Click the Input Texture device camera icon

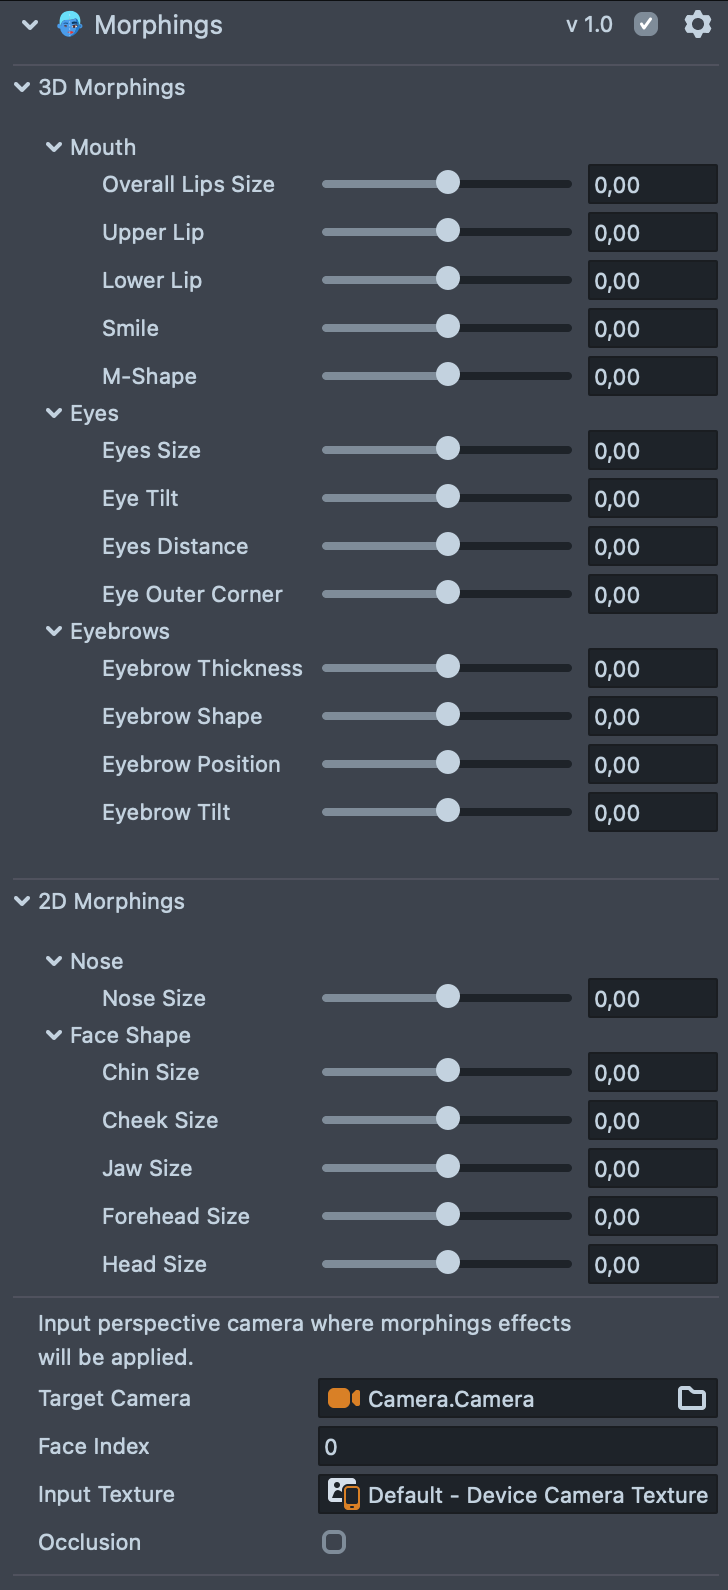pyautogui.click(x=343, y=1494)
